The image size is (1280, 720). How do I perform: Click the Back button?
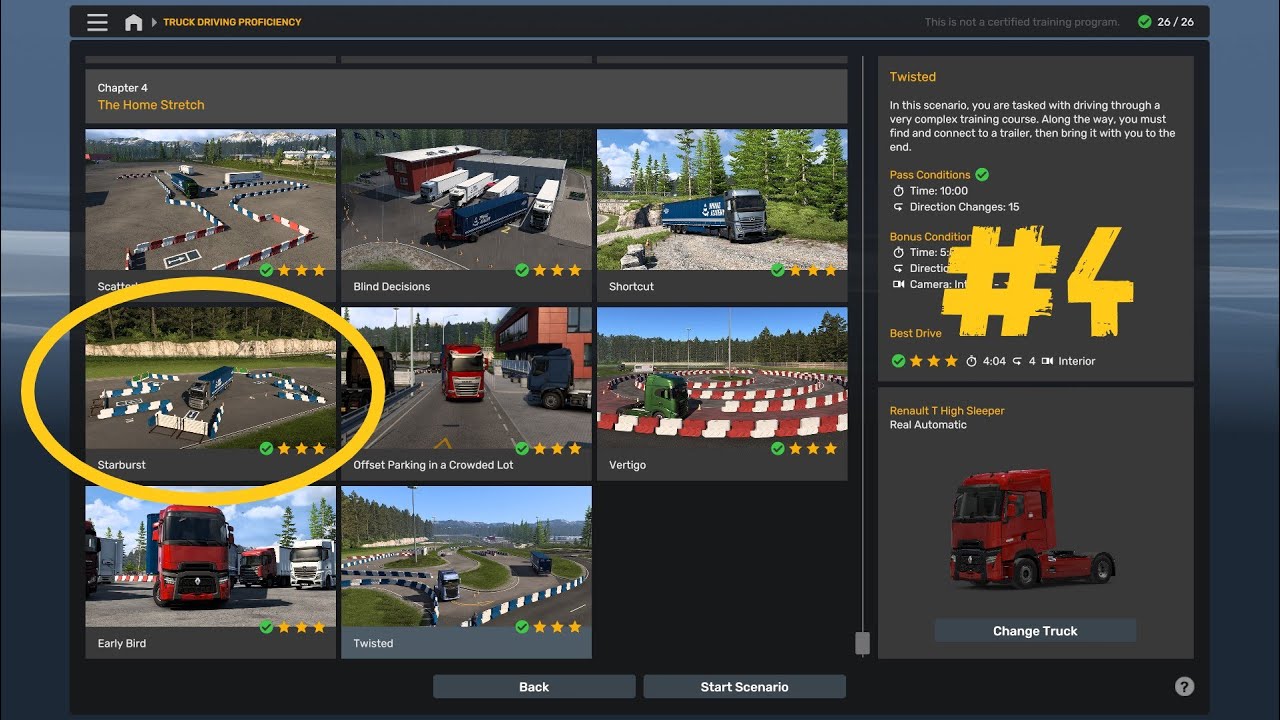click(534, 687)
